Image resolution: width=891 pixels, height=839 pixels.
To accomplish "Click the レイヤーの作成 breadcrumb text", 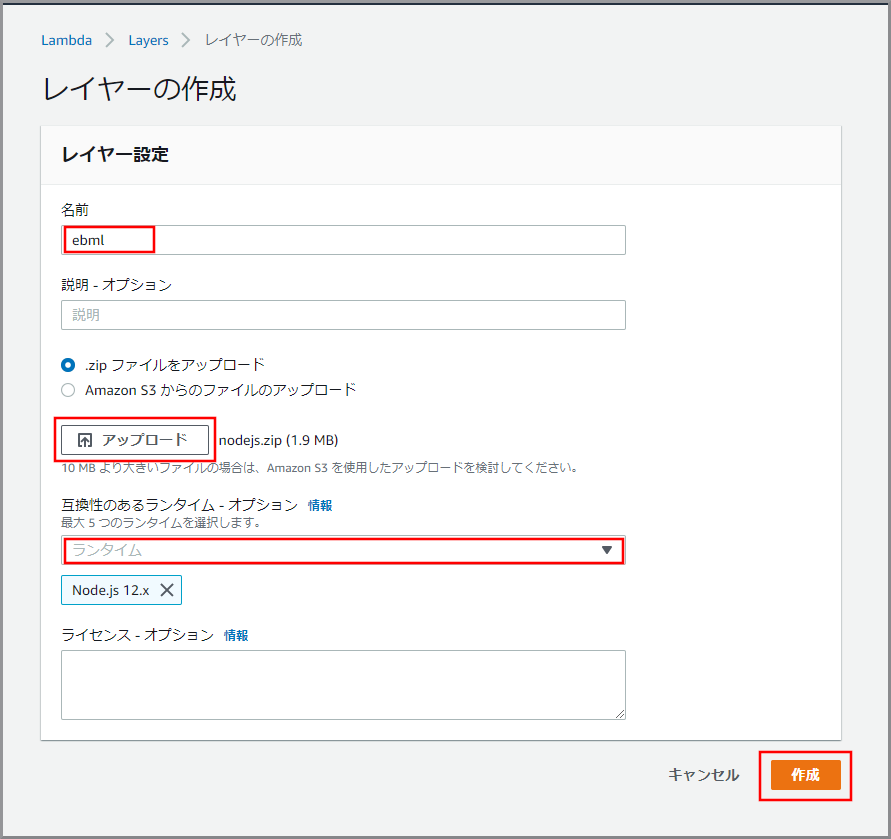I will pos(253,40).
